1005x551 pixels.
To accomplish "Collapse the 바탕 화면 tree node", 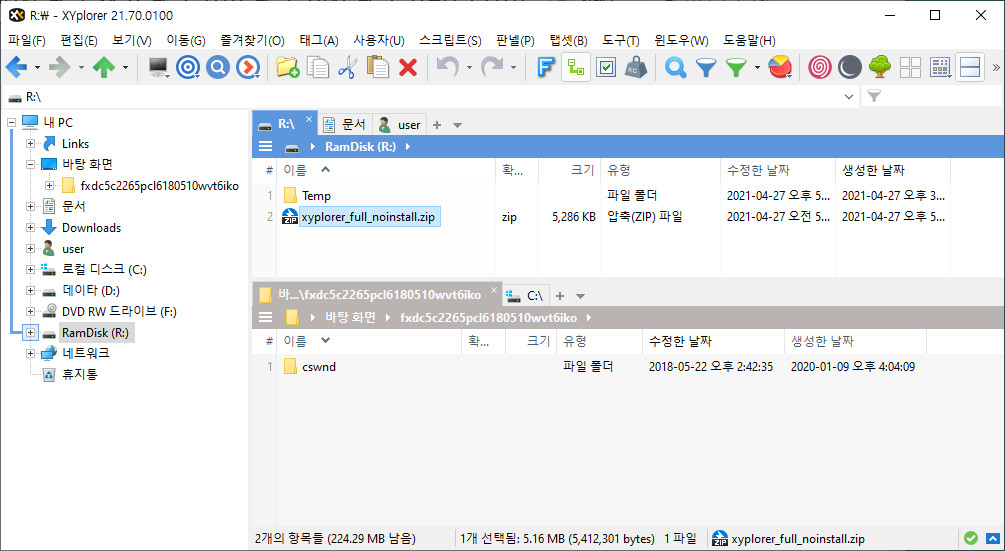I will 30,165.
